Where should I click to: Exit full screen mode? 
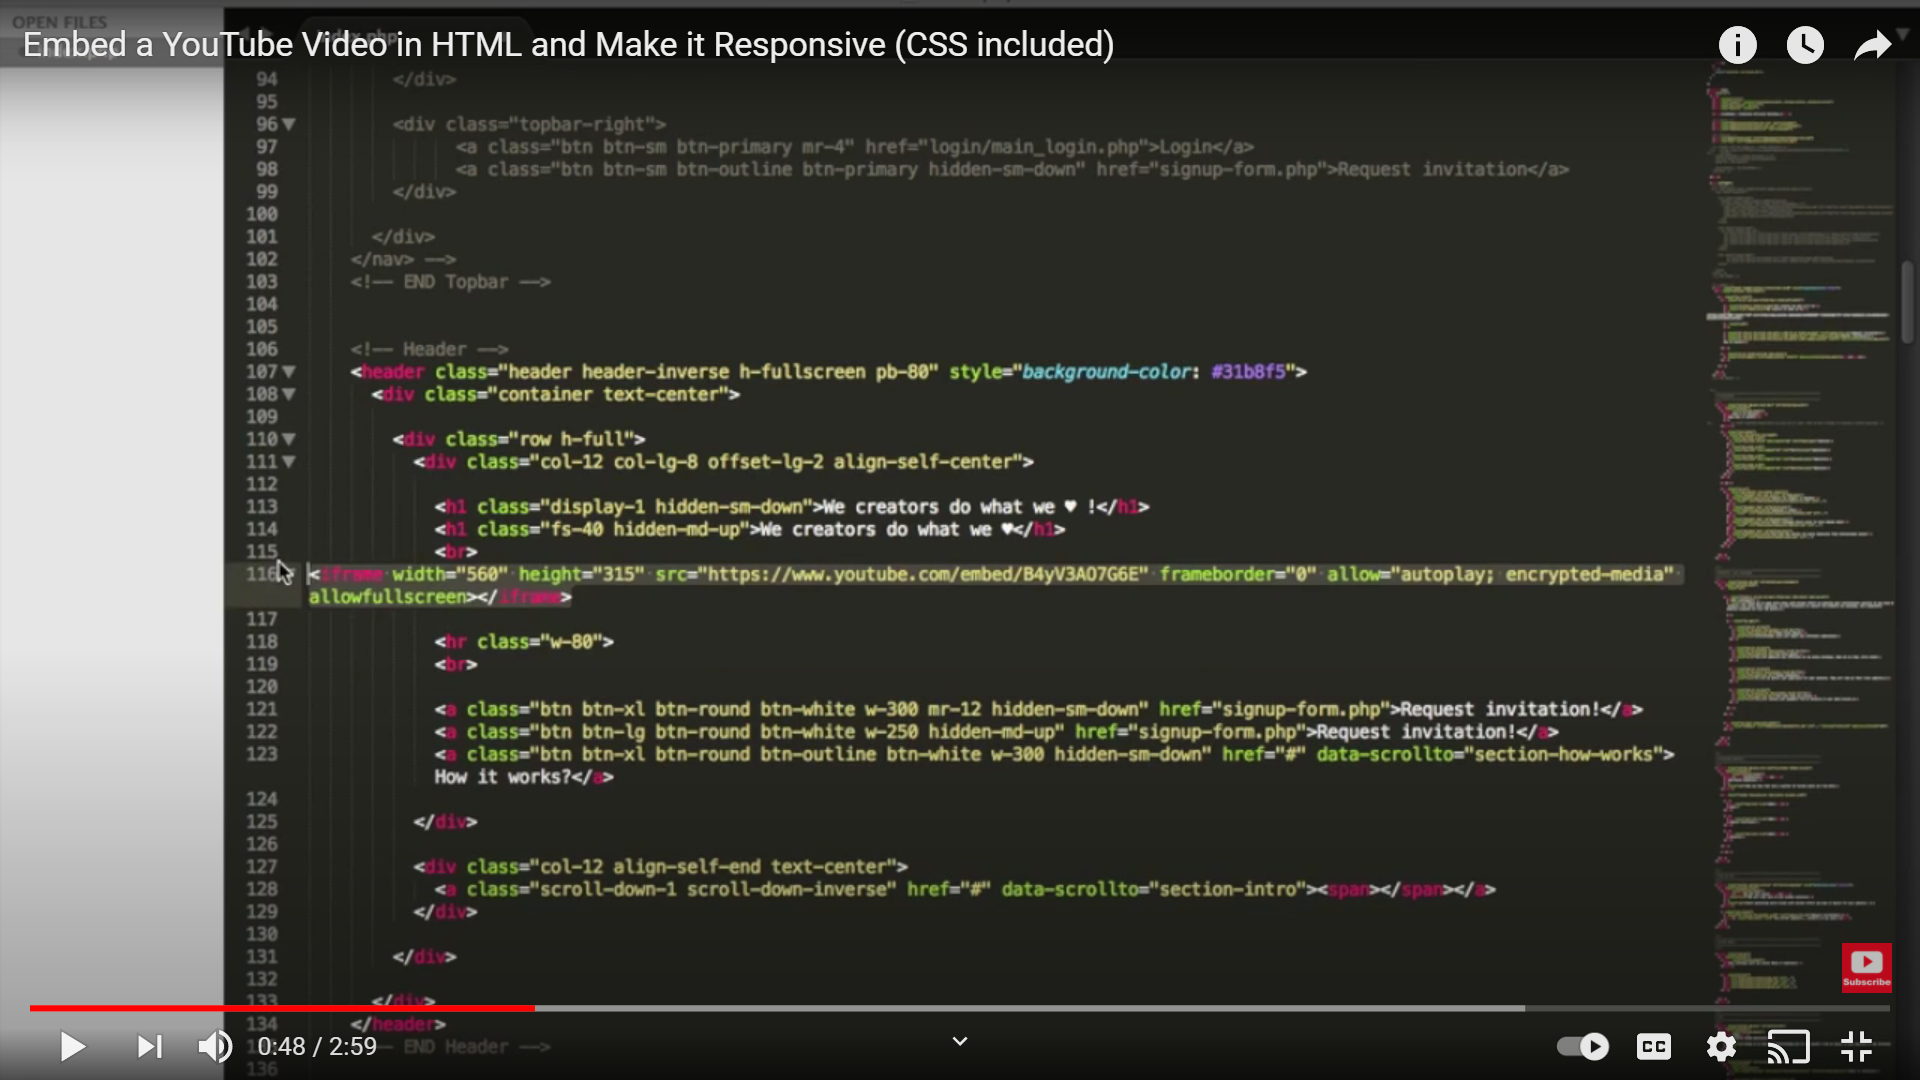coord(1857,1047)
